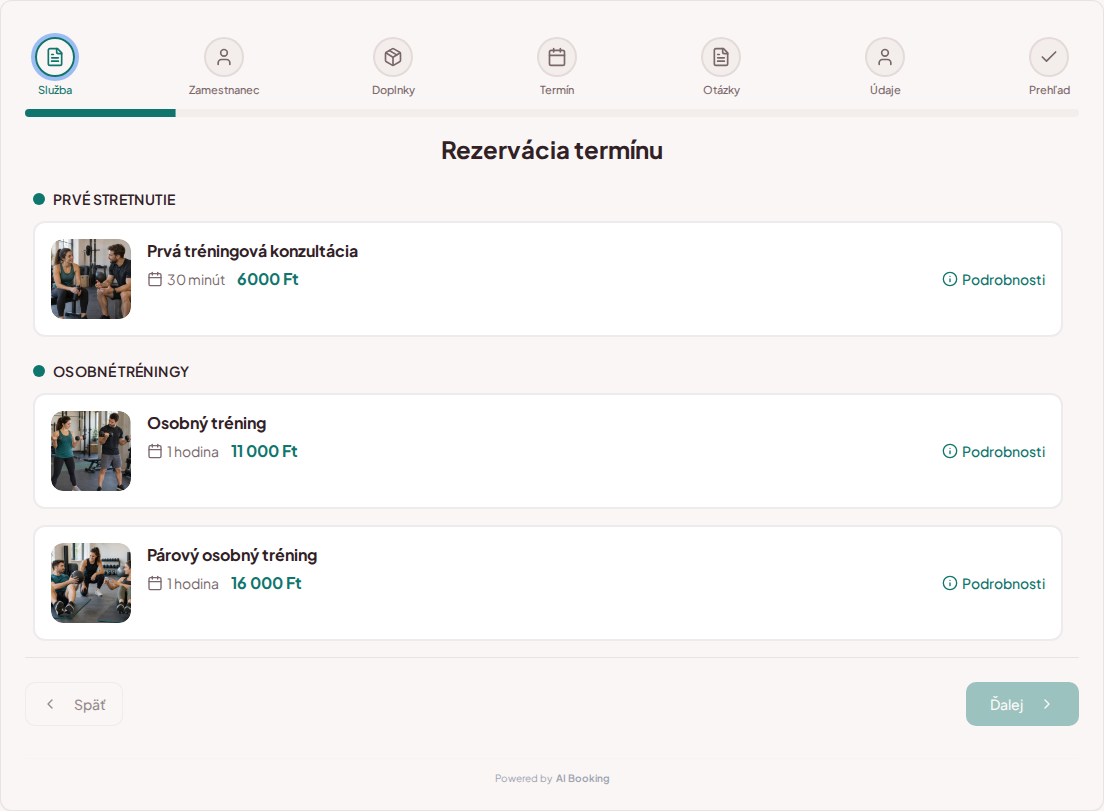Click calendar icon beside 30 minút
The width and height of the screenshot is (1104, 811).
tap(155, 279)
